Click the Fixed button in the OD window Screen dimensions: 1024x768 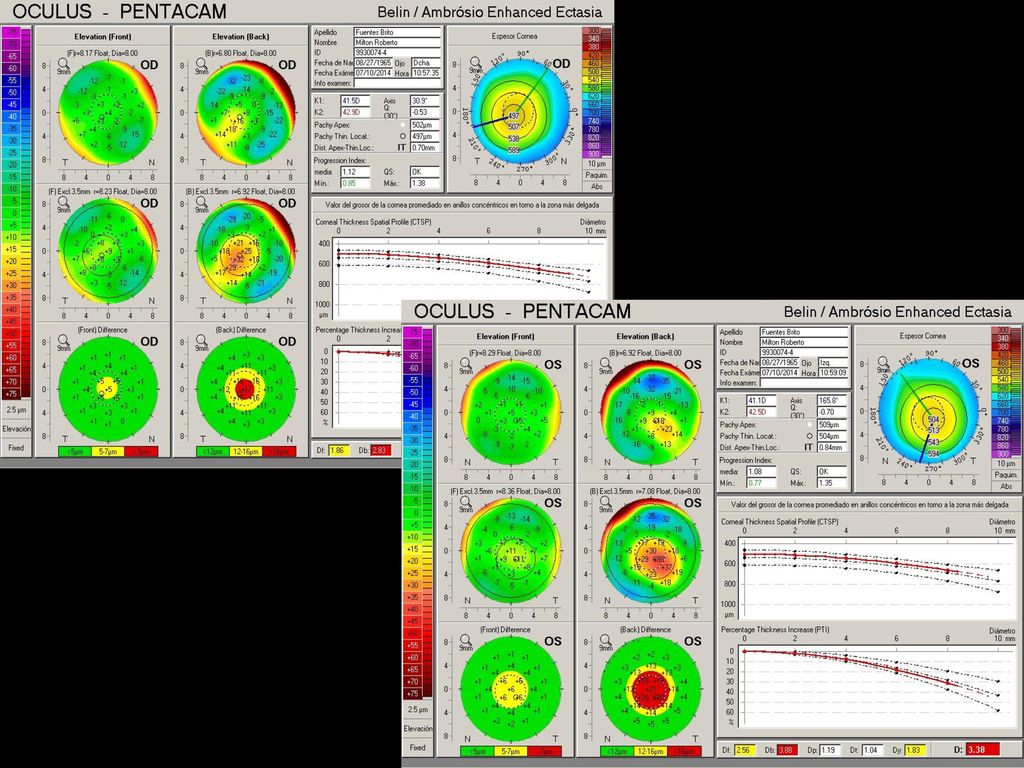click(16, 448)
